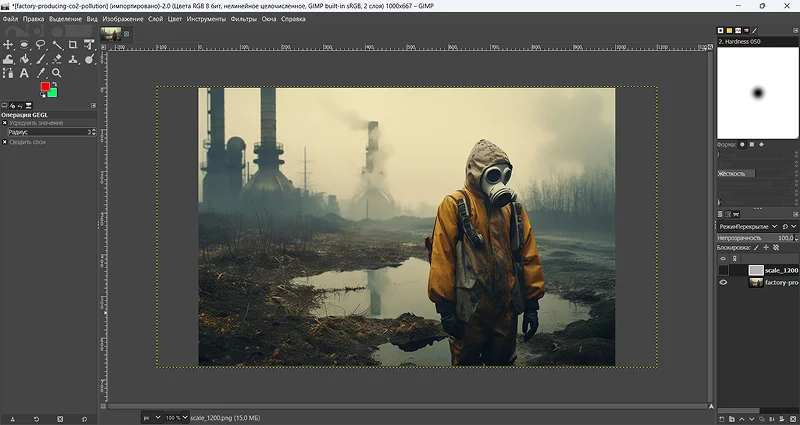Switch to the Undo History tab
The image size is (800, 425).
click(x=20, y=106)
